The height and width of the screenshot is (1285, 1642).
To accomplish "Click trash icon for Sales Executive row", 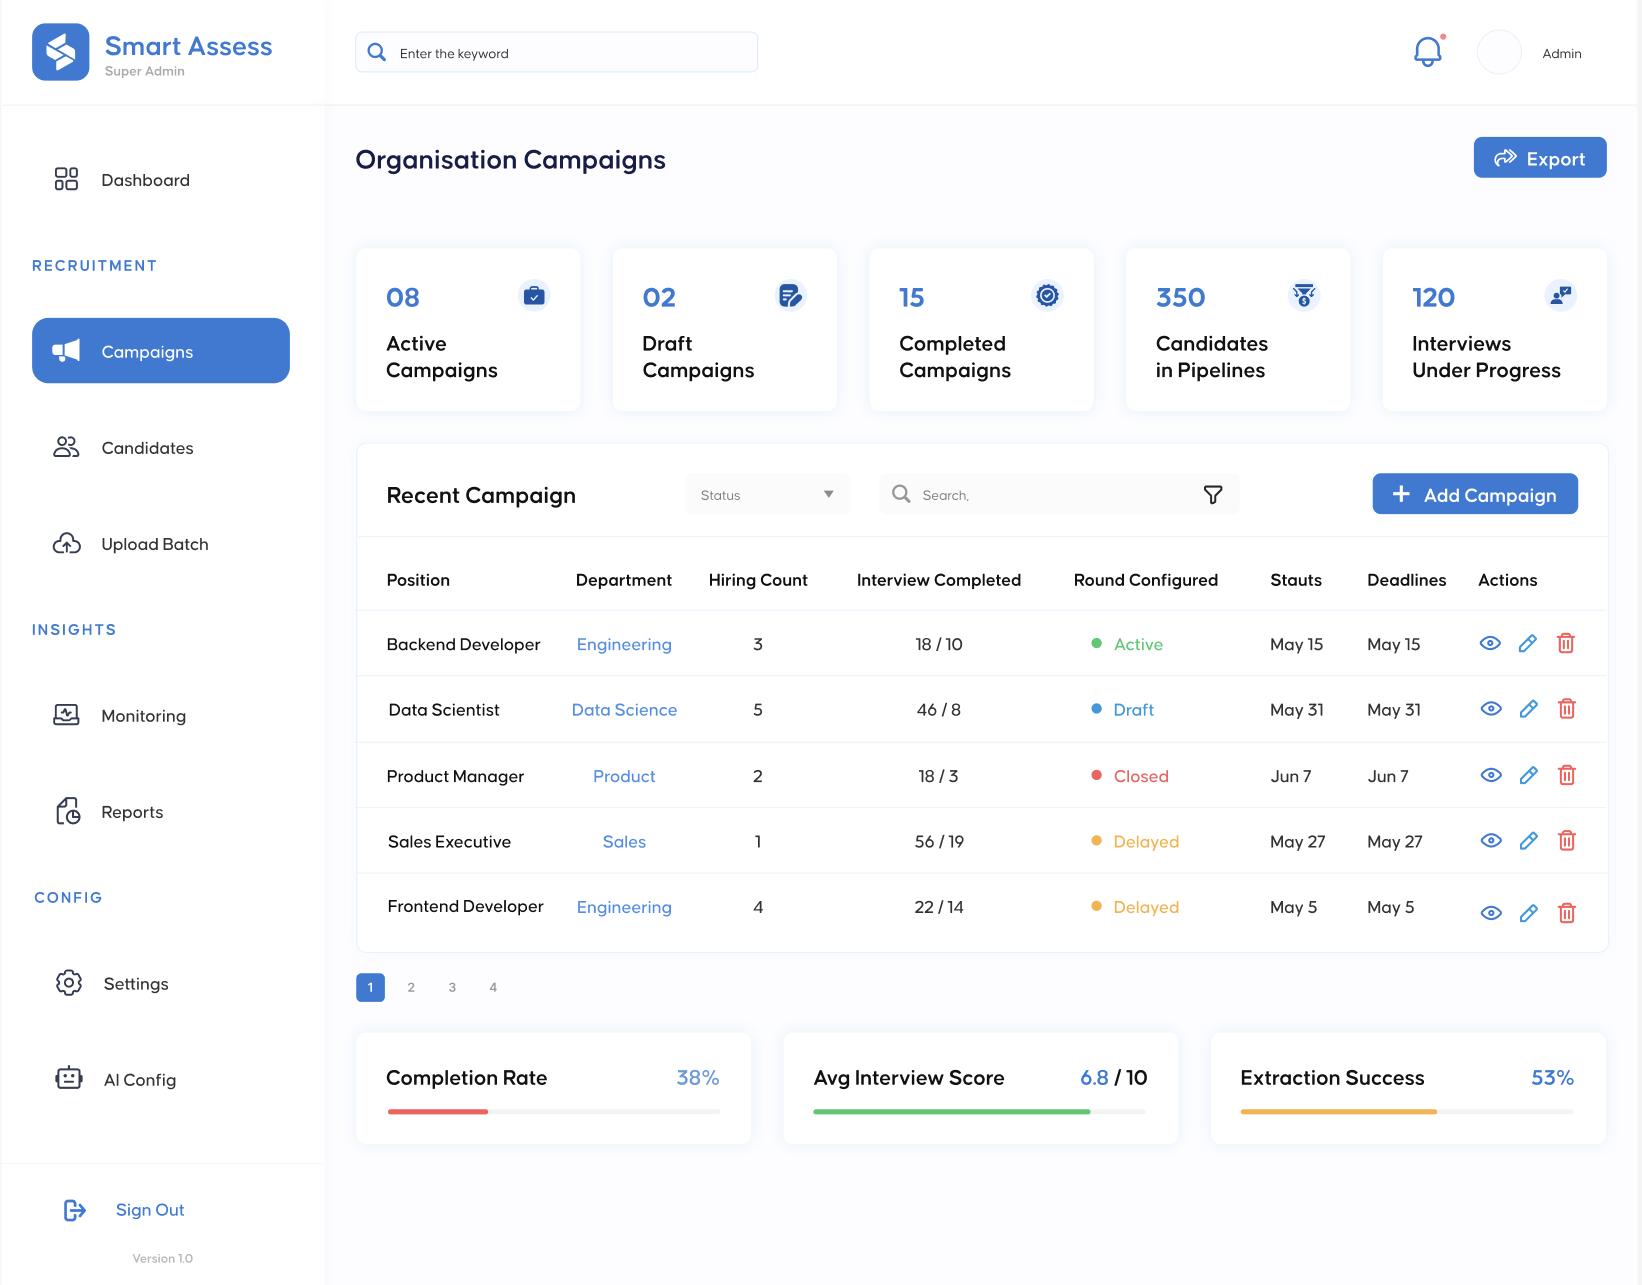I will click(x=1566, y=841).
